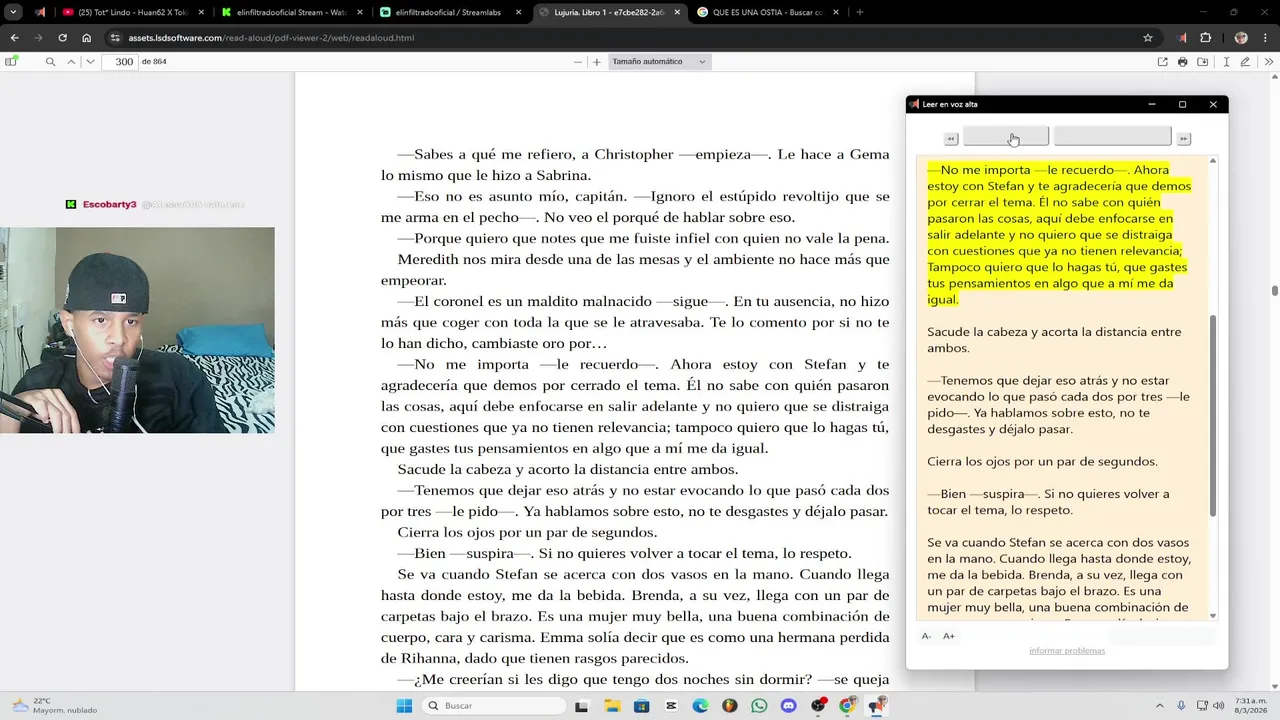Open the 'informar problemas' link

click(x=1067, y=651)
